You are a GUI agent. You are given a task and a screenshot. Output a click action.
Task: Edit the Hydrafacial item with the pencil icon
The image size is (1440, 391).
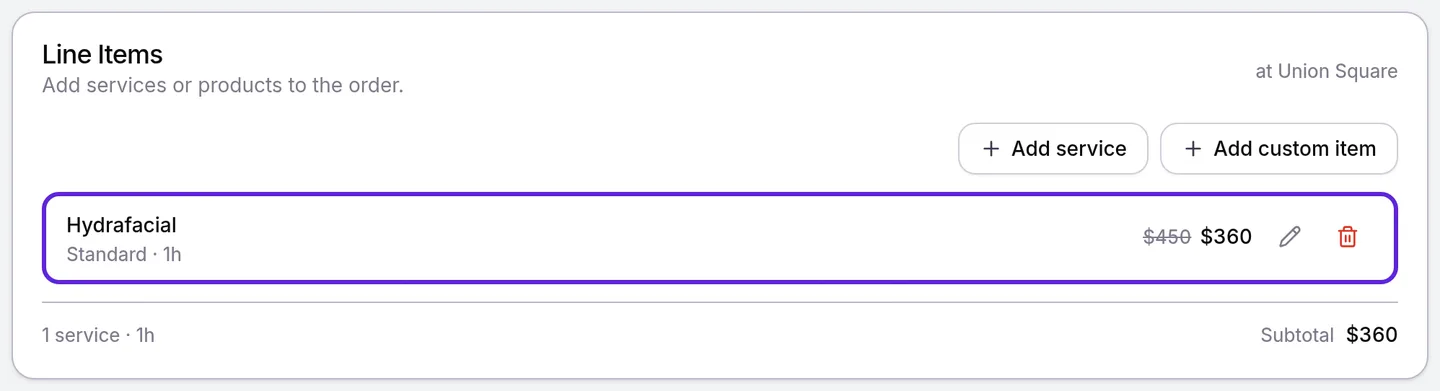tap(1290, 237)
